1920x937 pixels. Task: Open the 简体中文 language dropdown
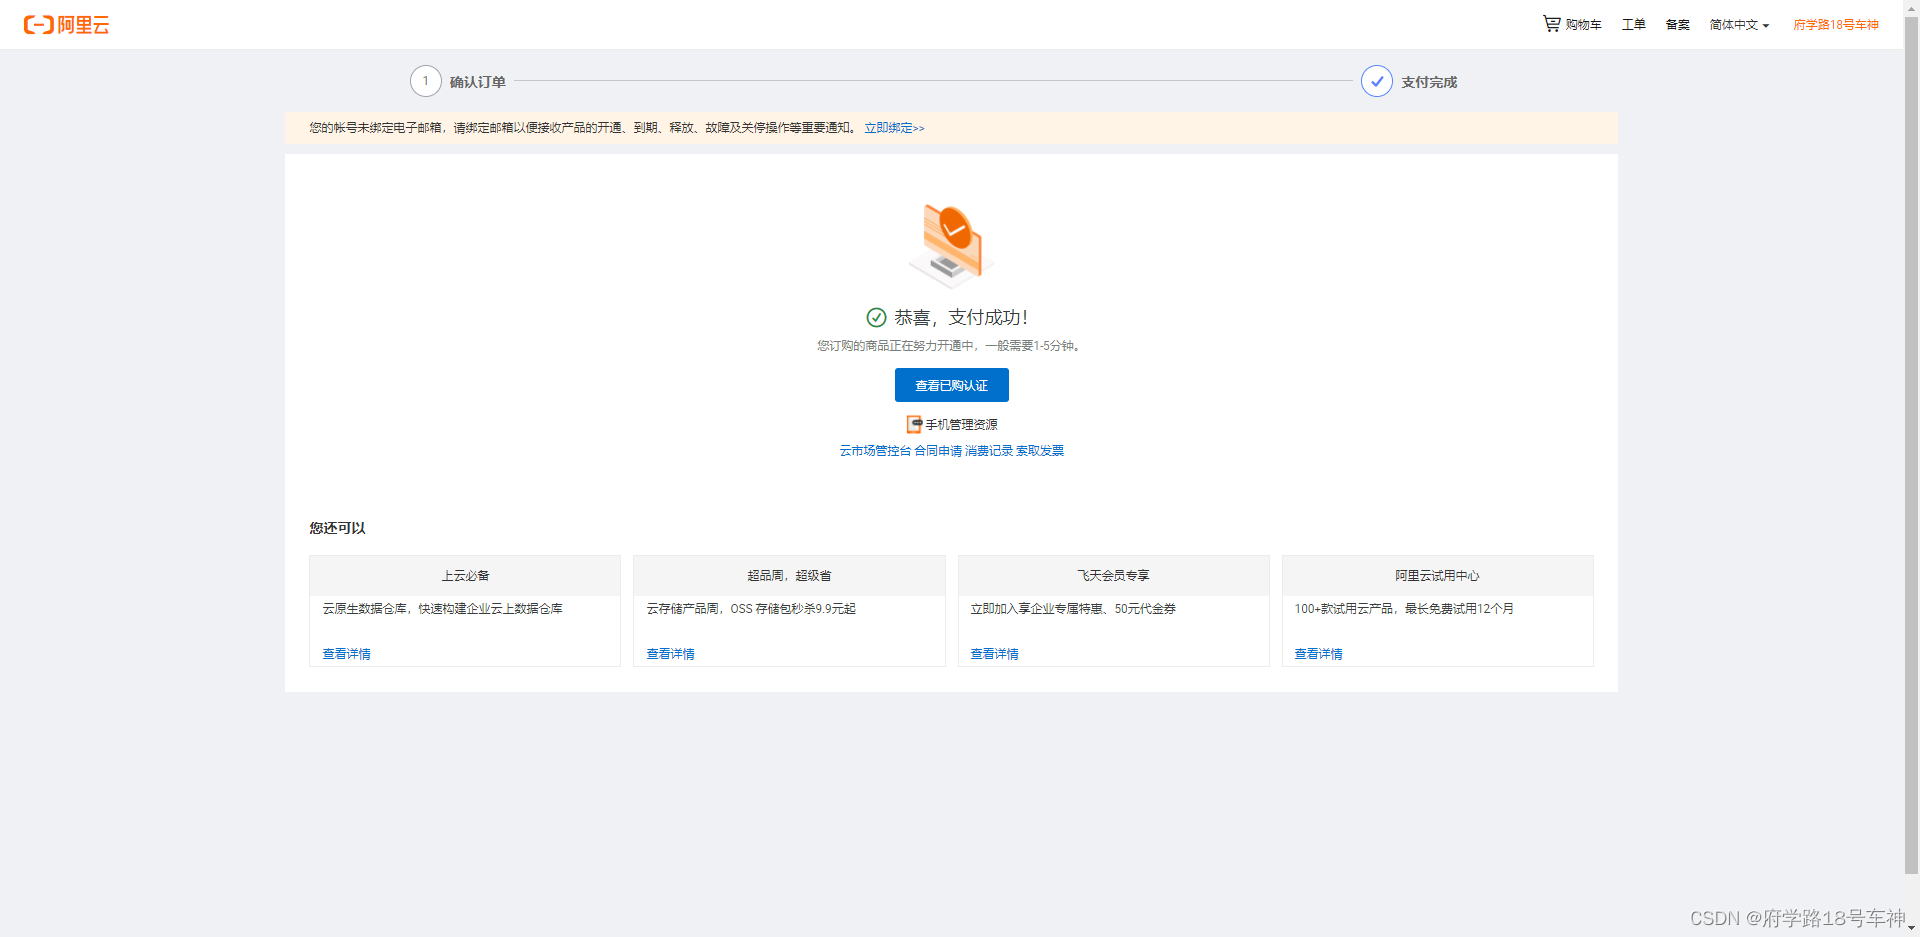[1737, 24]
